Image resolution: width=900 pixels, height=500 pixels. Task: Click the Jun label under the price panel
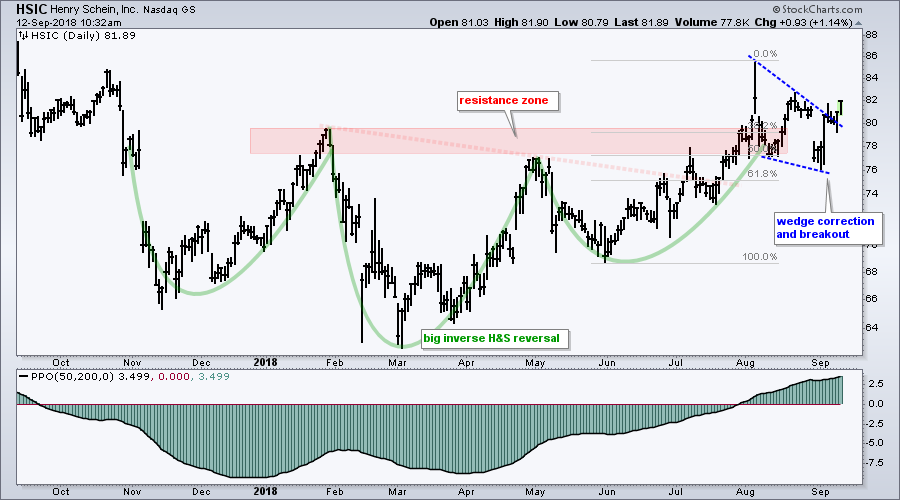click(607, 363)
